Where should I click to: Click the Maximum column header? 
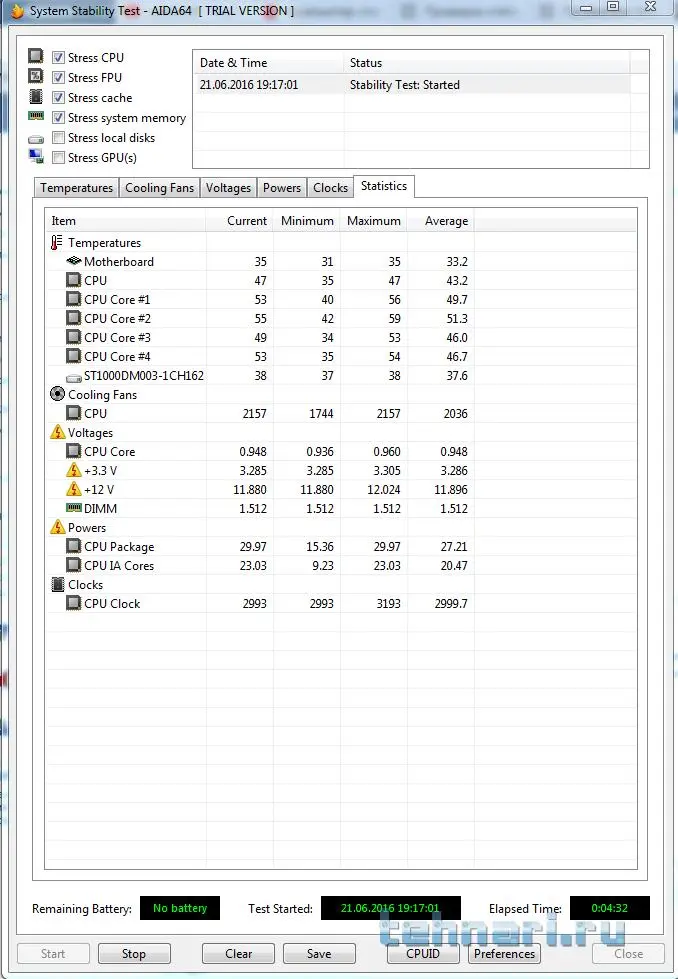(373, 220)
